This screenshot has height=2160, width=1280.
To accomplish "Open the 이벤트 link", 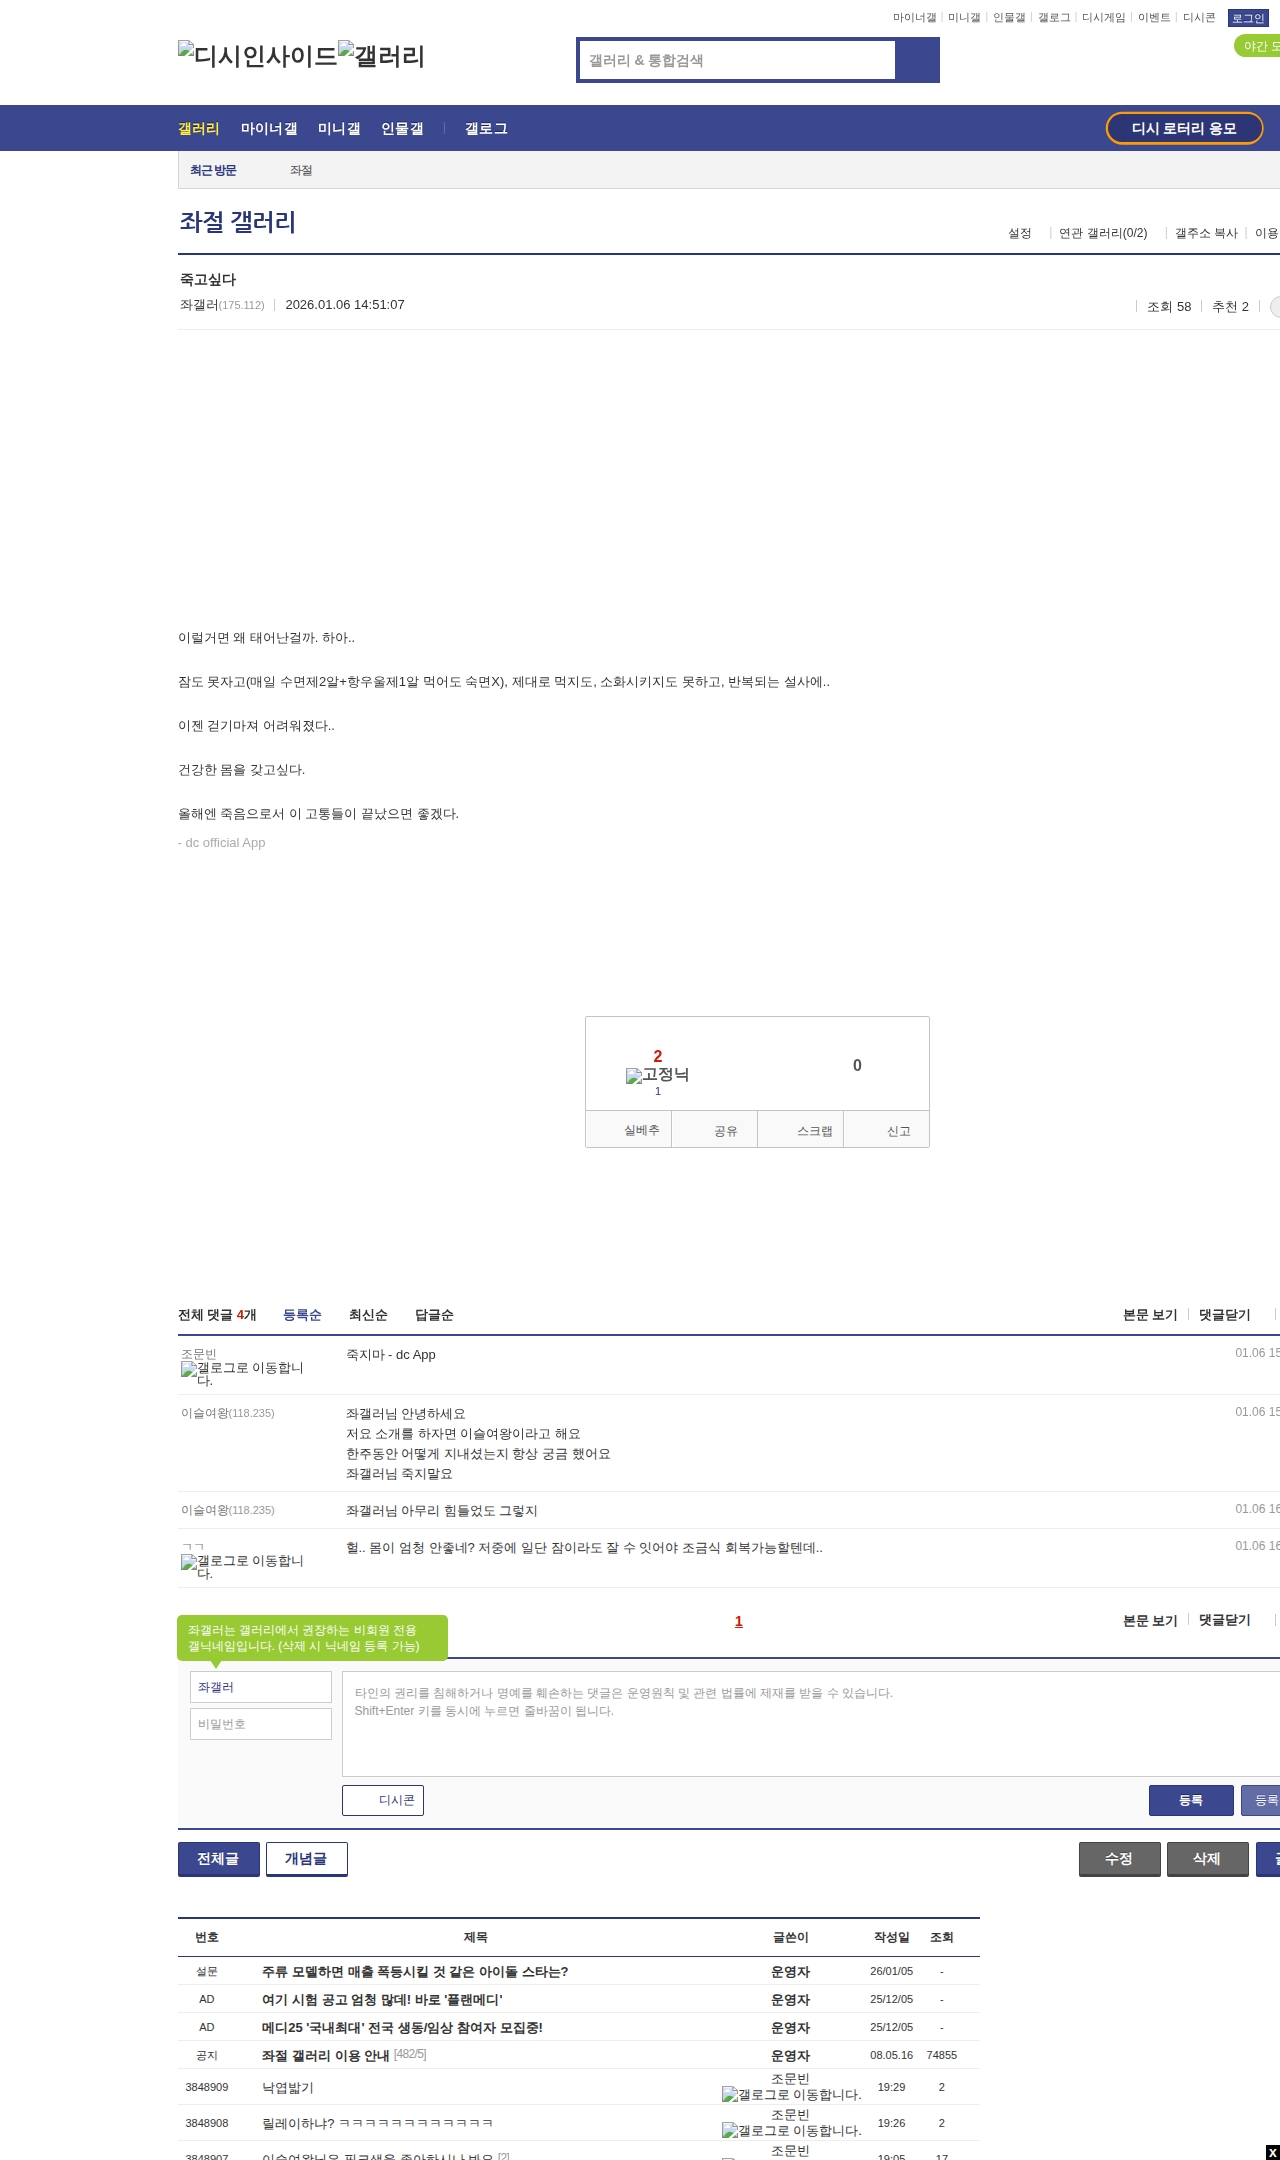I will tap(1154, 18).
